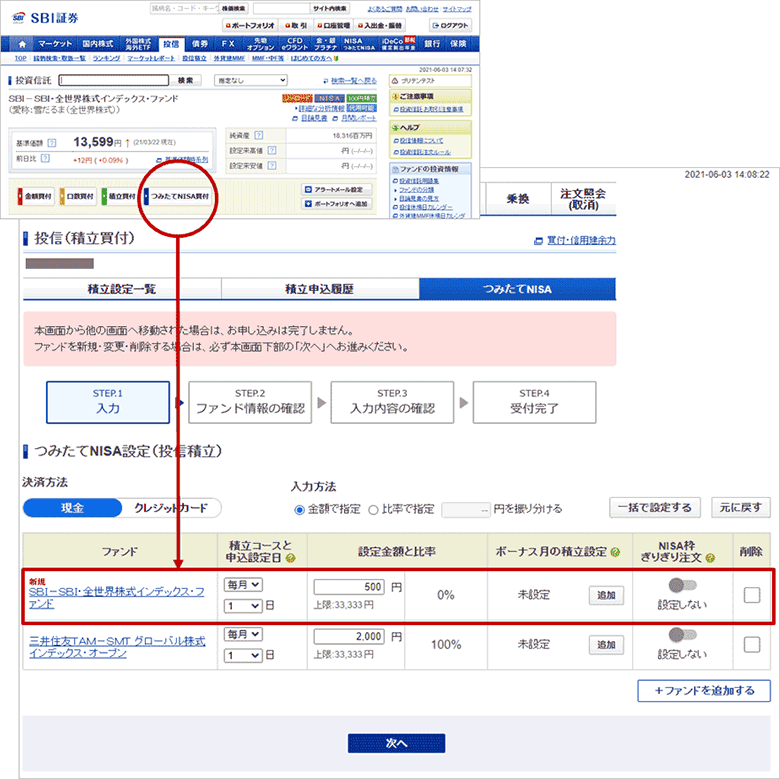Click 投資信託 search text field
The width and height of the screenshot is (780, 779).
[x=113, y=80]
